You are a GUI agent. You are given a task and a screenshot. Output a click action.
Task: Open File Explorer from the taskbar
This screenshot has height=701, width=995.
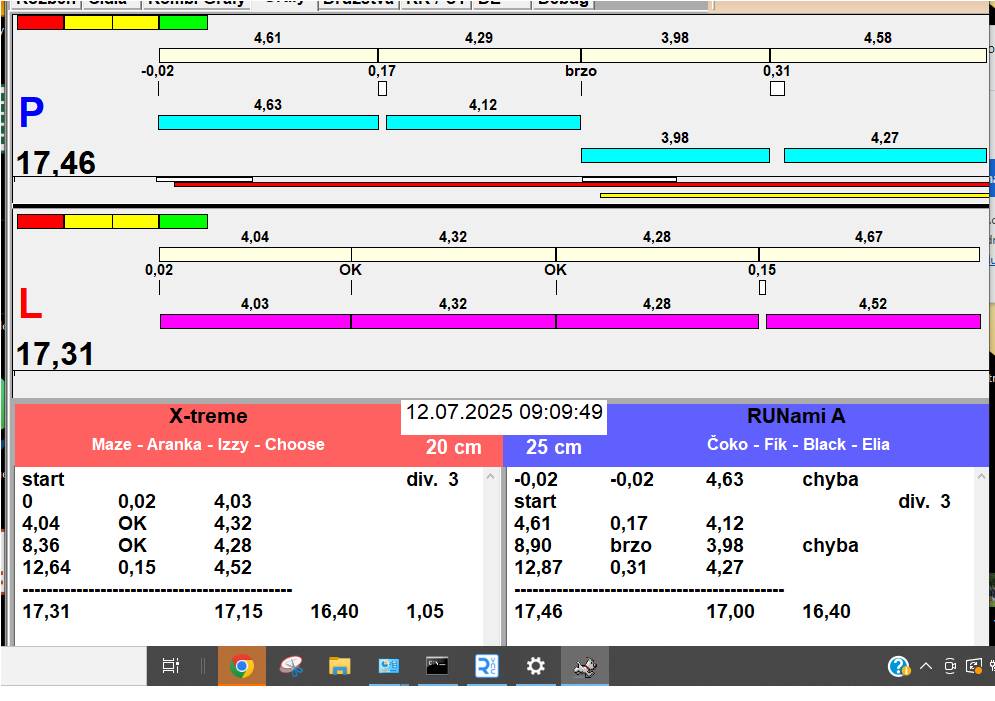340,666
